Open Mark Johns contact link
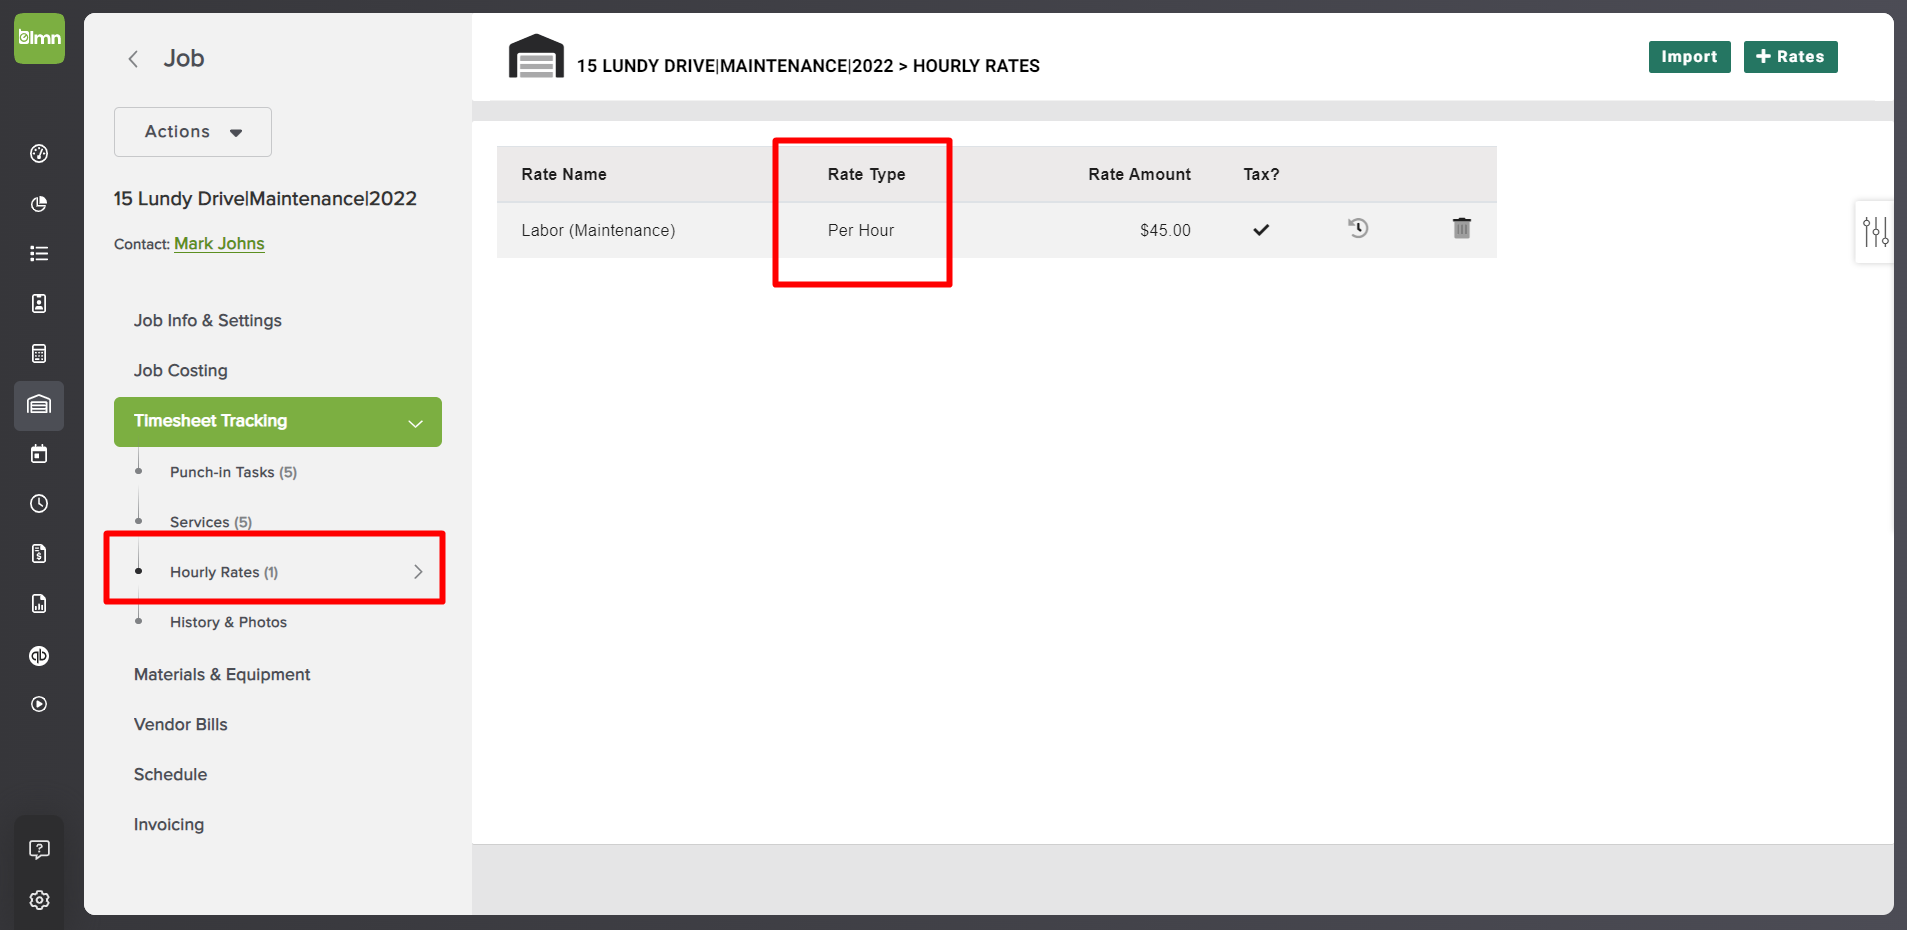Image resolution: width=1907 pixels, height=930 pixels. click(219, 243)
